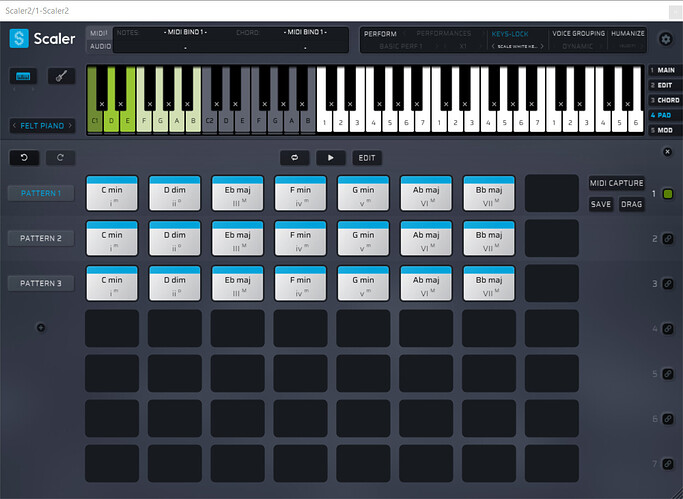Toggle the loop playback icon

[294, 158]
